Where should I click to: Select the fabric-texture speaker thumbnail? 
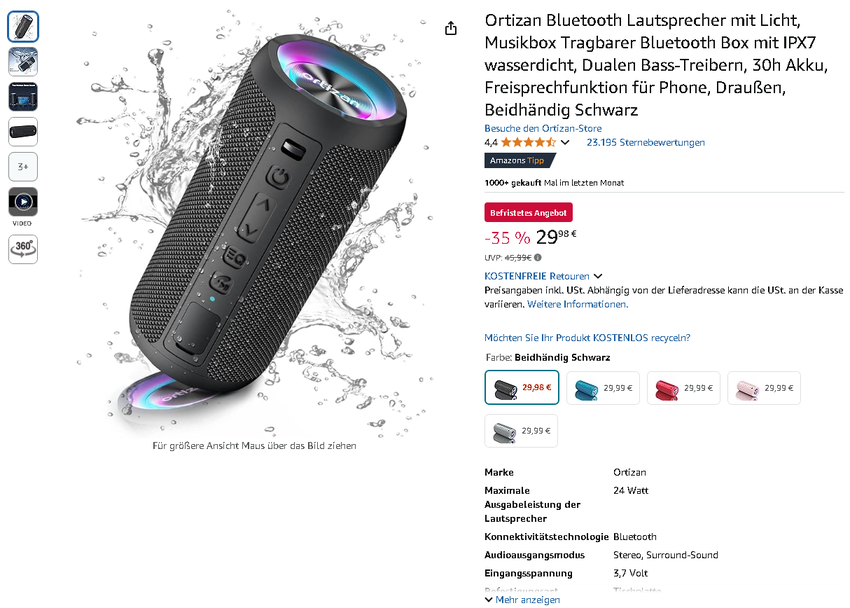click(x=22, y=132)
